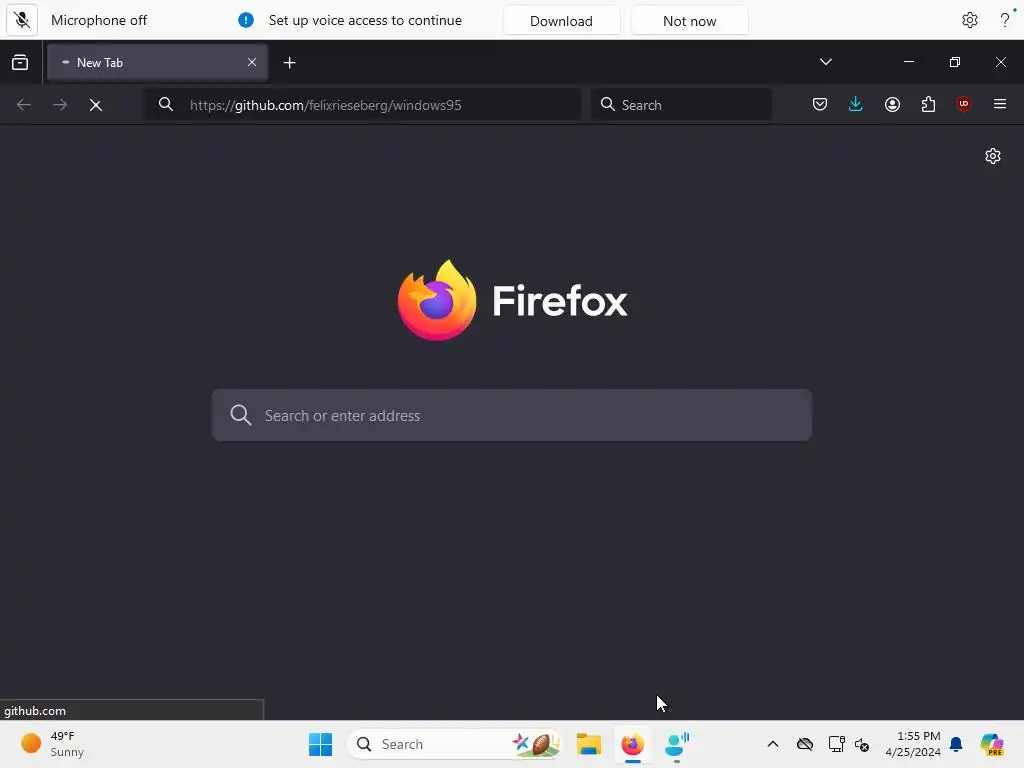
Task: Click the Windows taskbar Search box
Action: click(x=455, y=744)
